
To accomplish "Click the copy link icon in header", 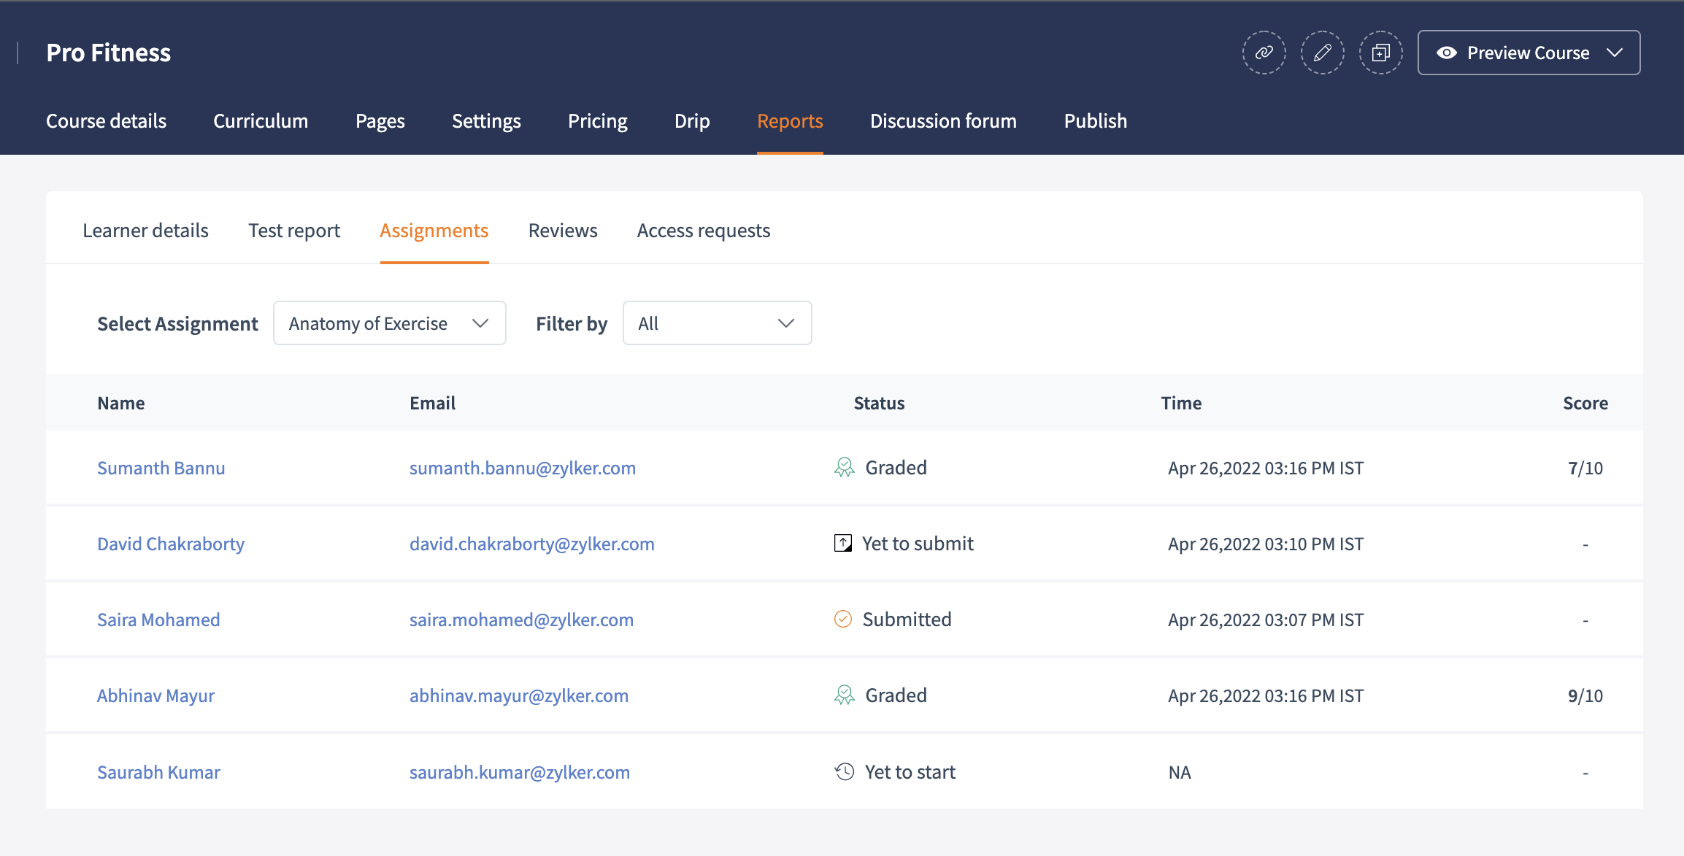I will 1264,53.
